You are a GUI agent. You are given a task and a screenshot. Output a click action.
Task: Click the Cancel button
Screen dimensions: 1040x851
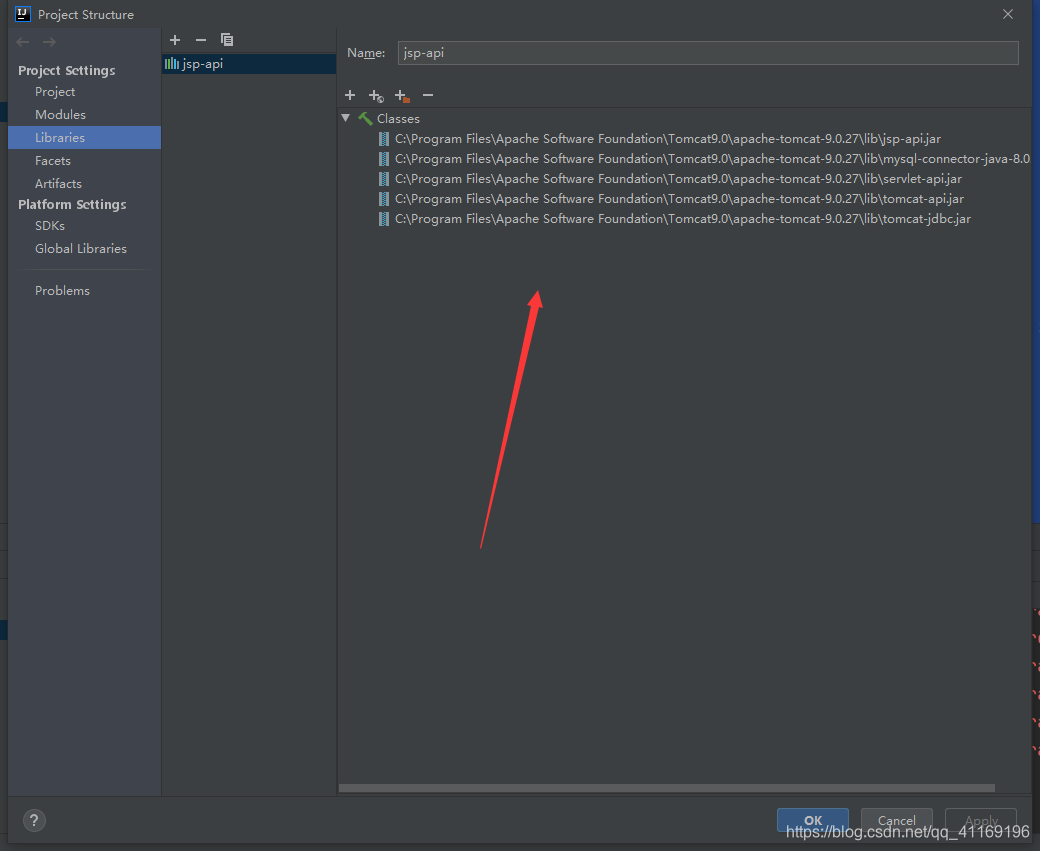(x=897, y=820)
